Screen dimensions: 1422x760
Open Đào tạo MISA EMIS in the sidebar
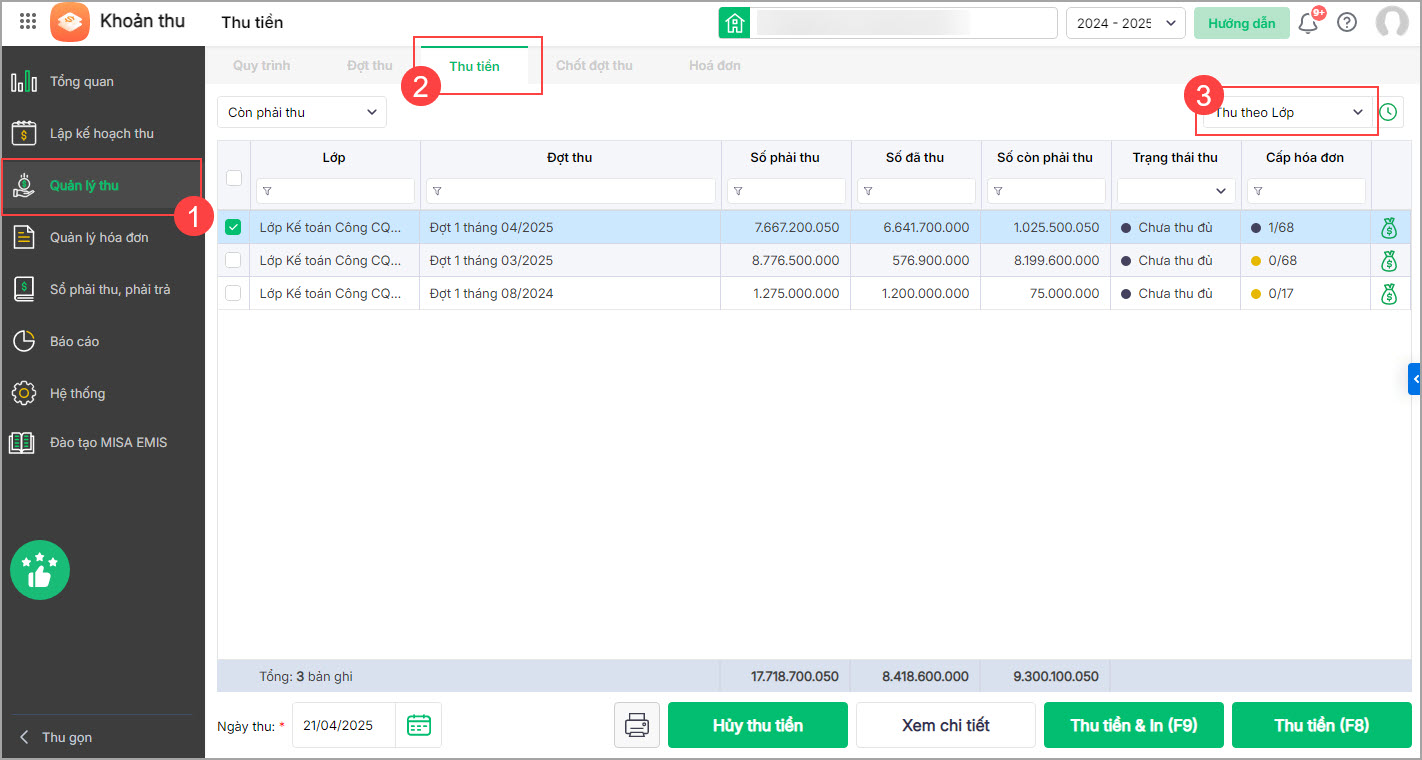tap(102, 442)
